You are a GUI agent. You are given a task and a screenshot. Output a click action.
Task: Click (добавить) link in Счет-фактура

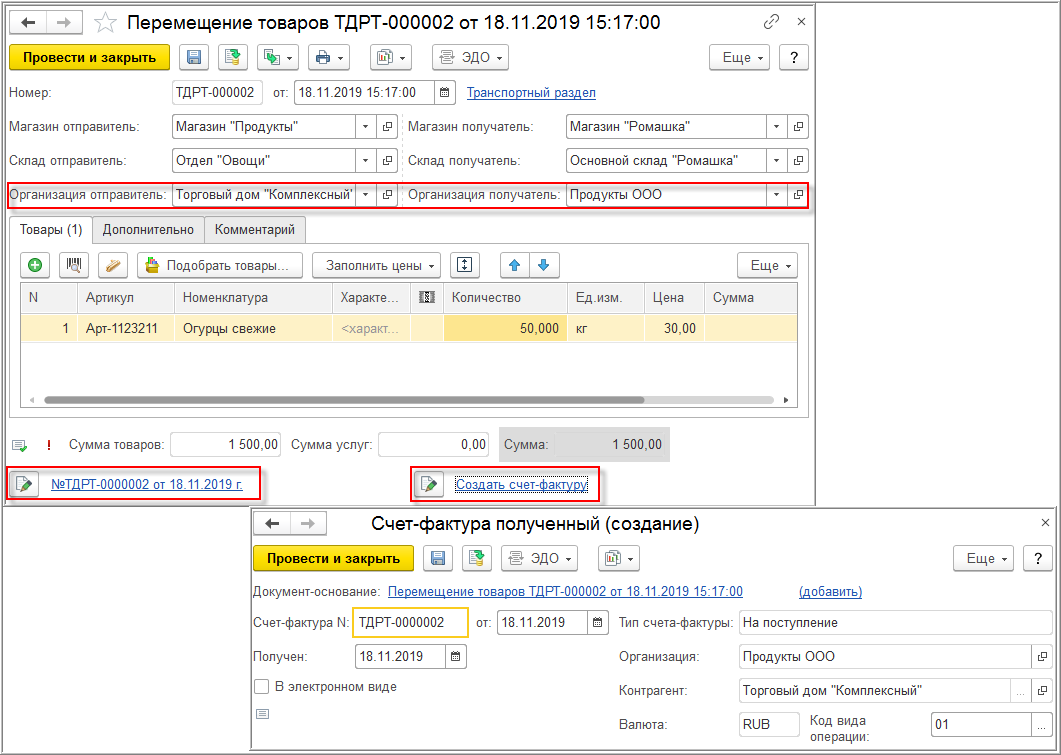pos(830,592)
